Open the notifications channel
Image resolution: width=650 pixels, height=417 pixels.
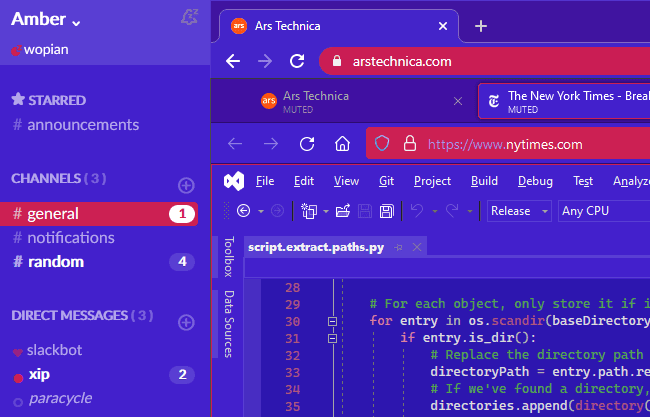63,238
